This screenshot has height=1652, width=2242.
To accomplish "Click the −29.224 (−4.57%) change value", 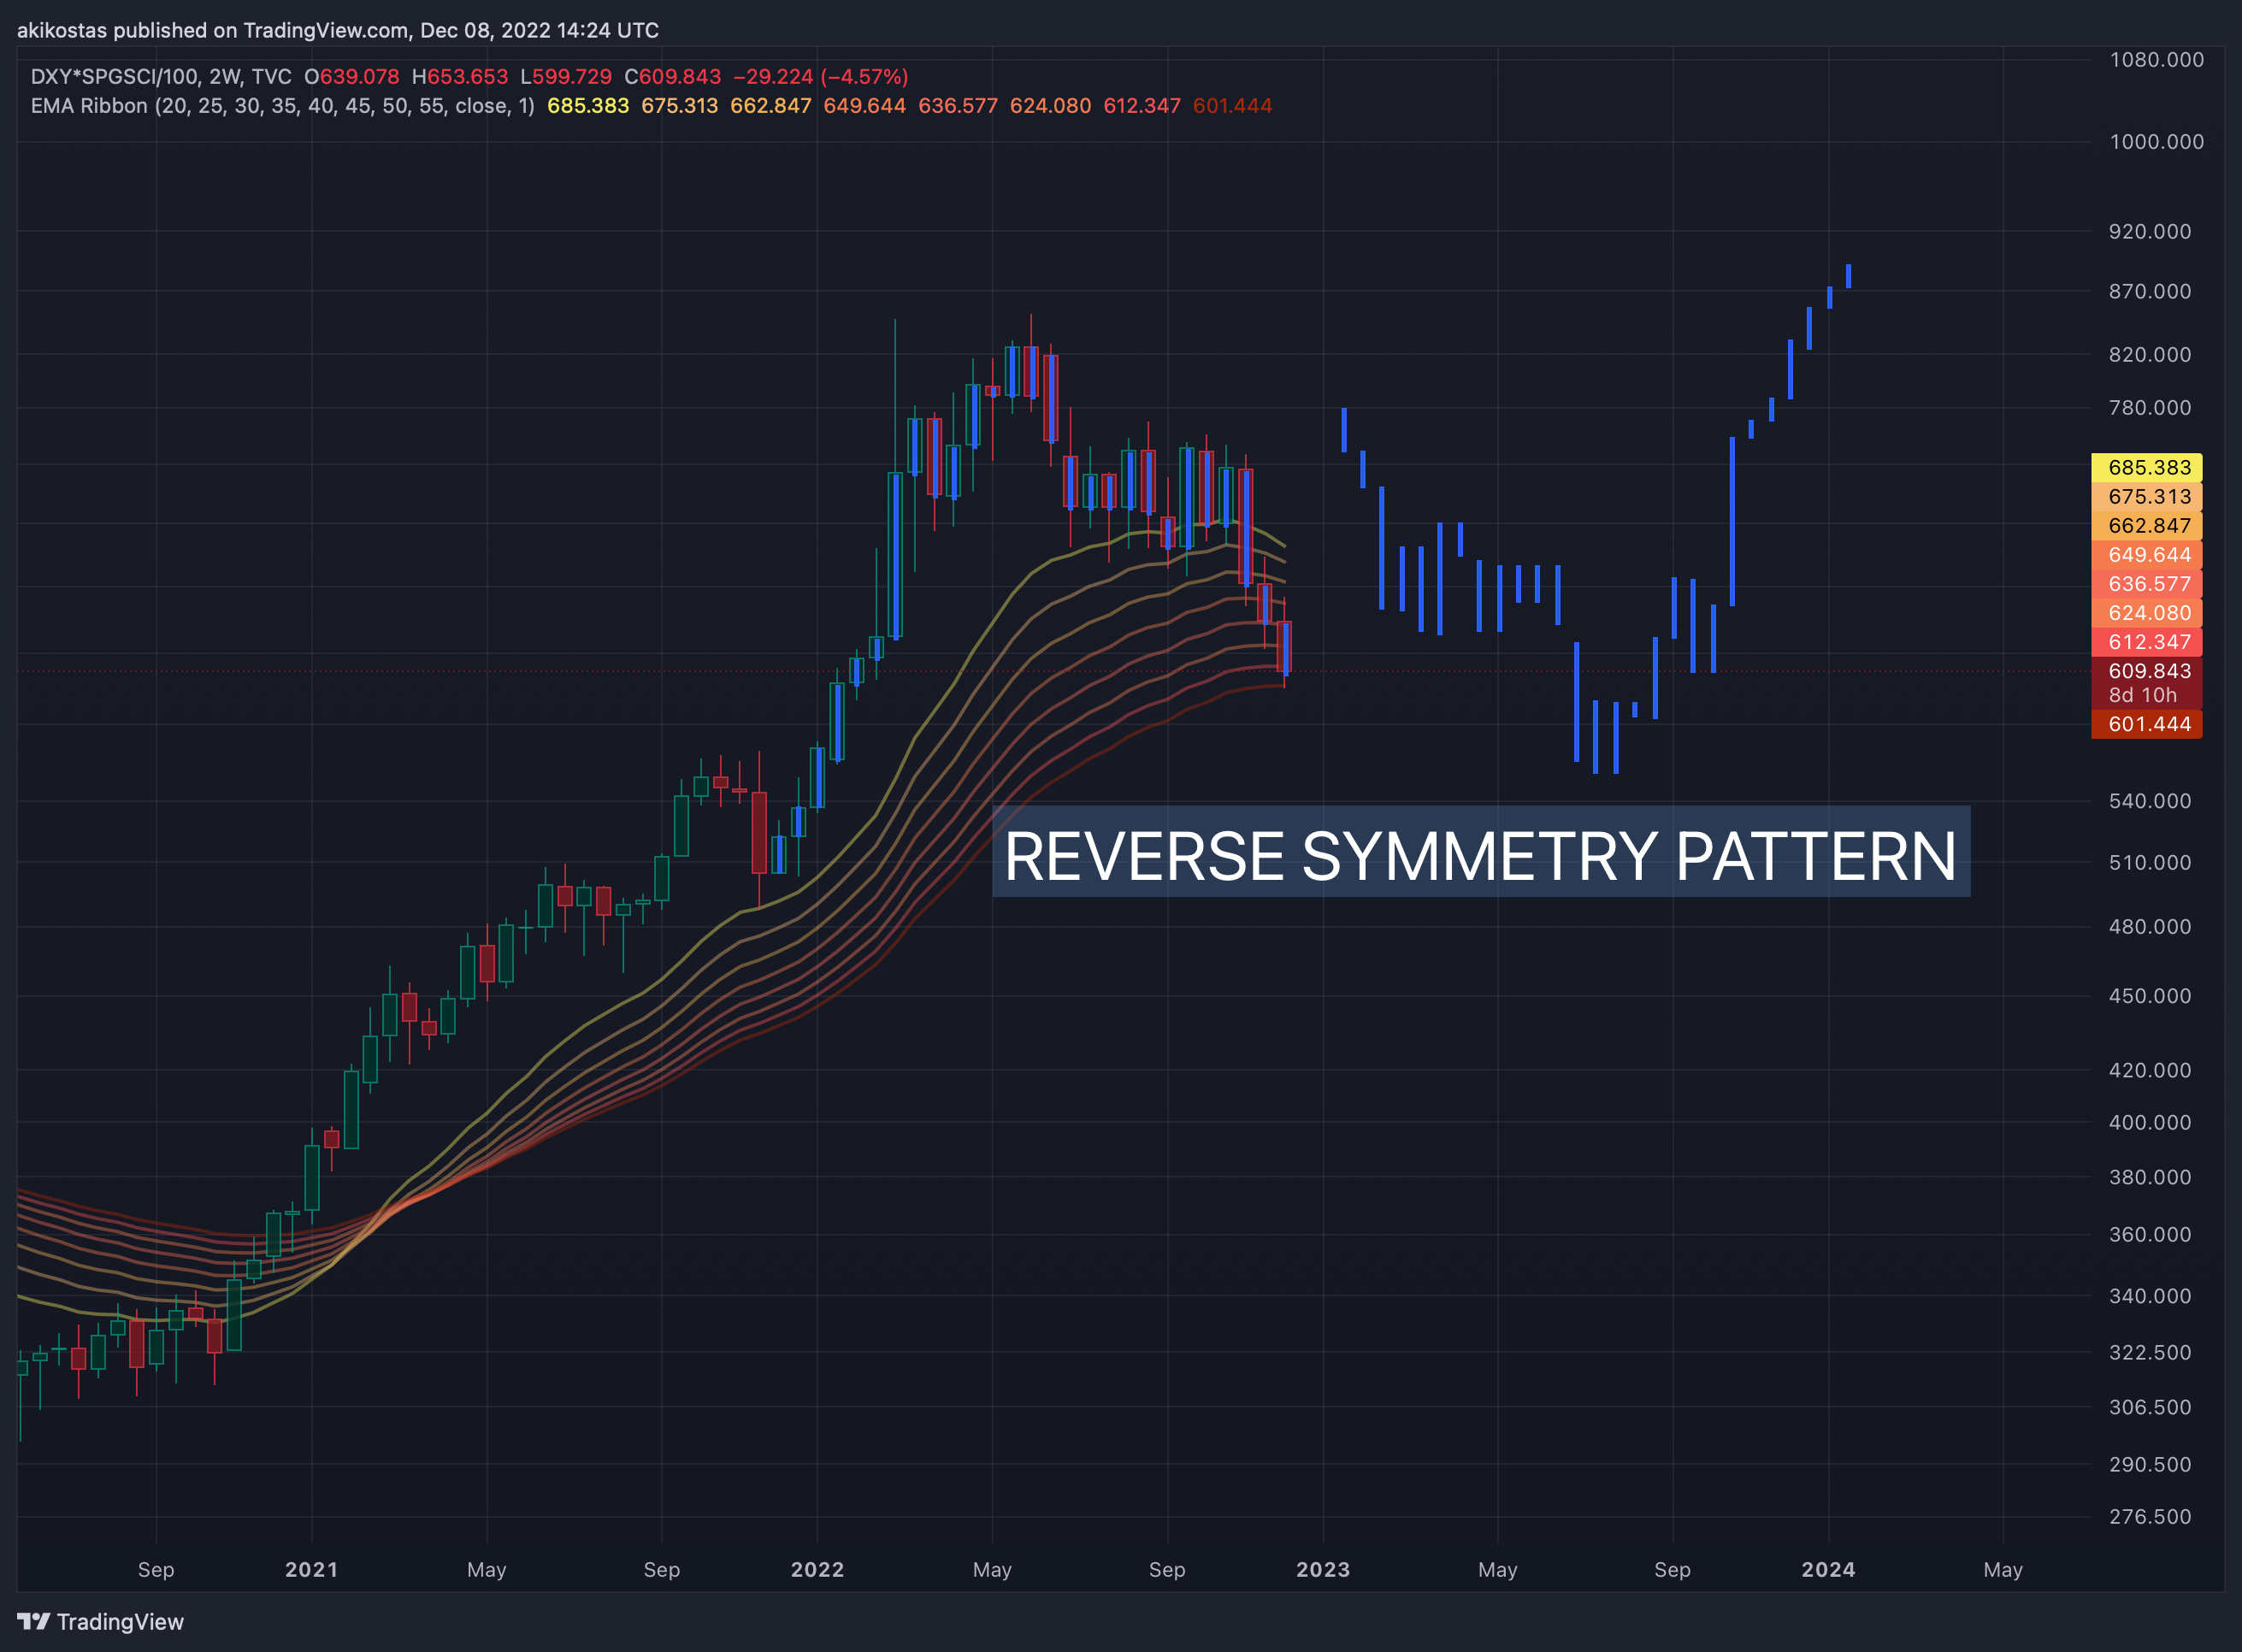I will tap(821, 77).
